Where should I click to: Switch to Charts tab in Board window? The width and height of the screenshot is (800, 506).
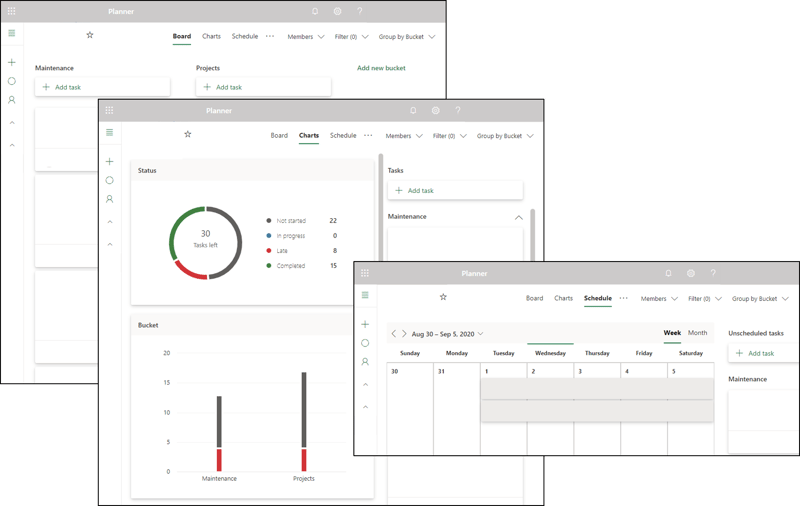[x=211, y=36]
